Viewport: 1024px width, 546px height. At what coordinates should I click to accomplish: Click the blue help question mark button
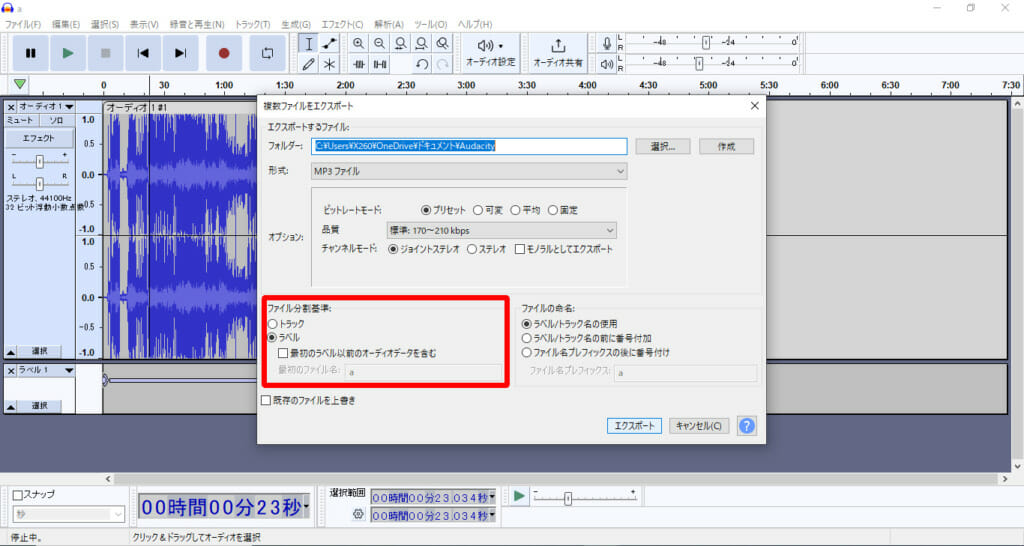(x=746, y=426)
